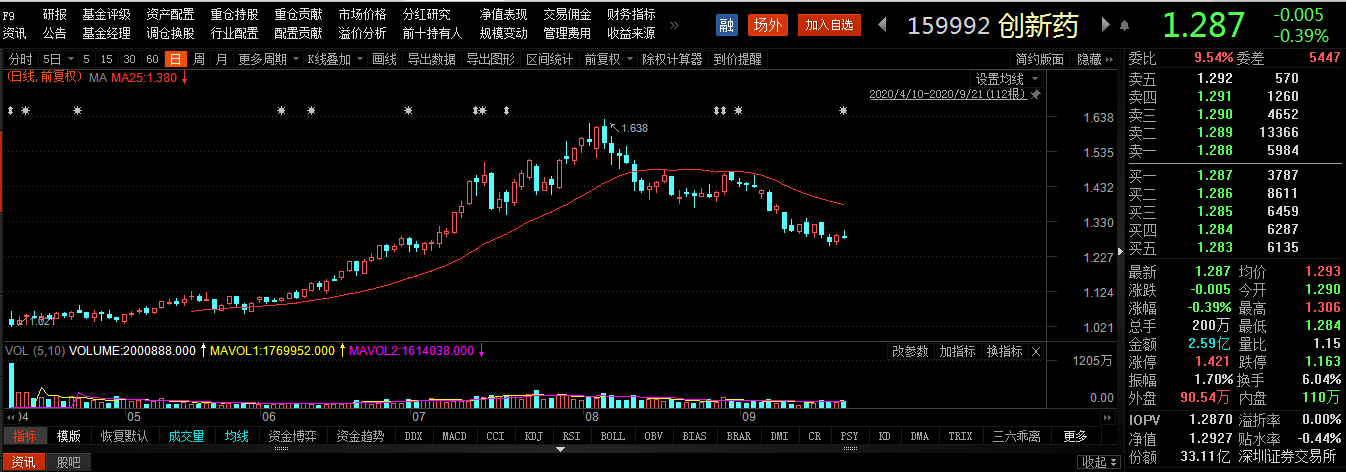Select the 月 monthly K-line period
Viewport: 1346px width, 472px height.
[221, 60]
